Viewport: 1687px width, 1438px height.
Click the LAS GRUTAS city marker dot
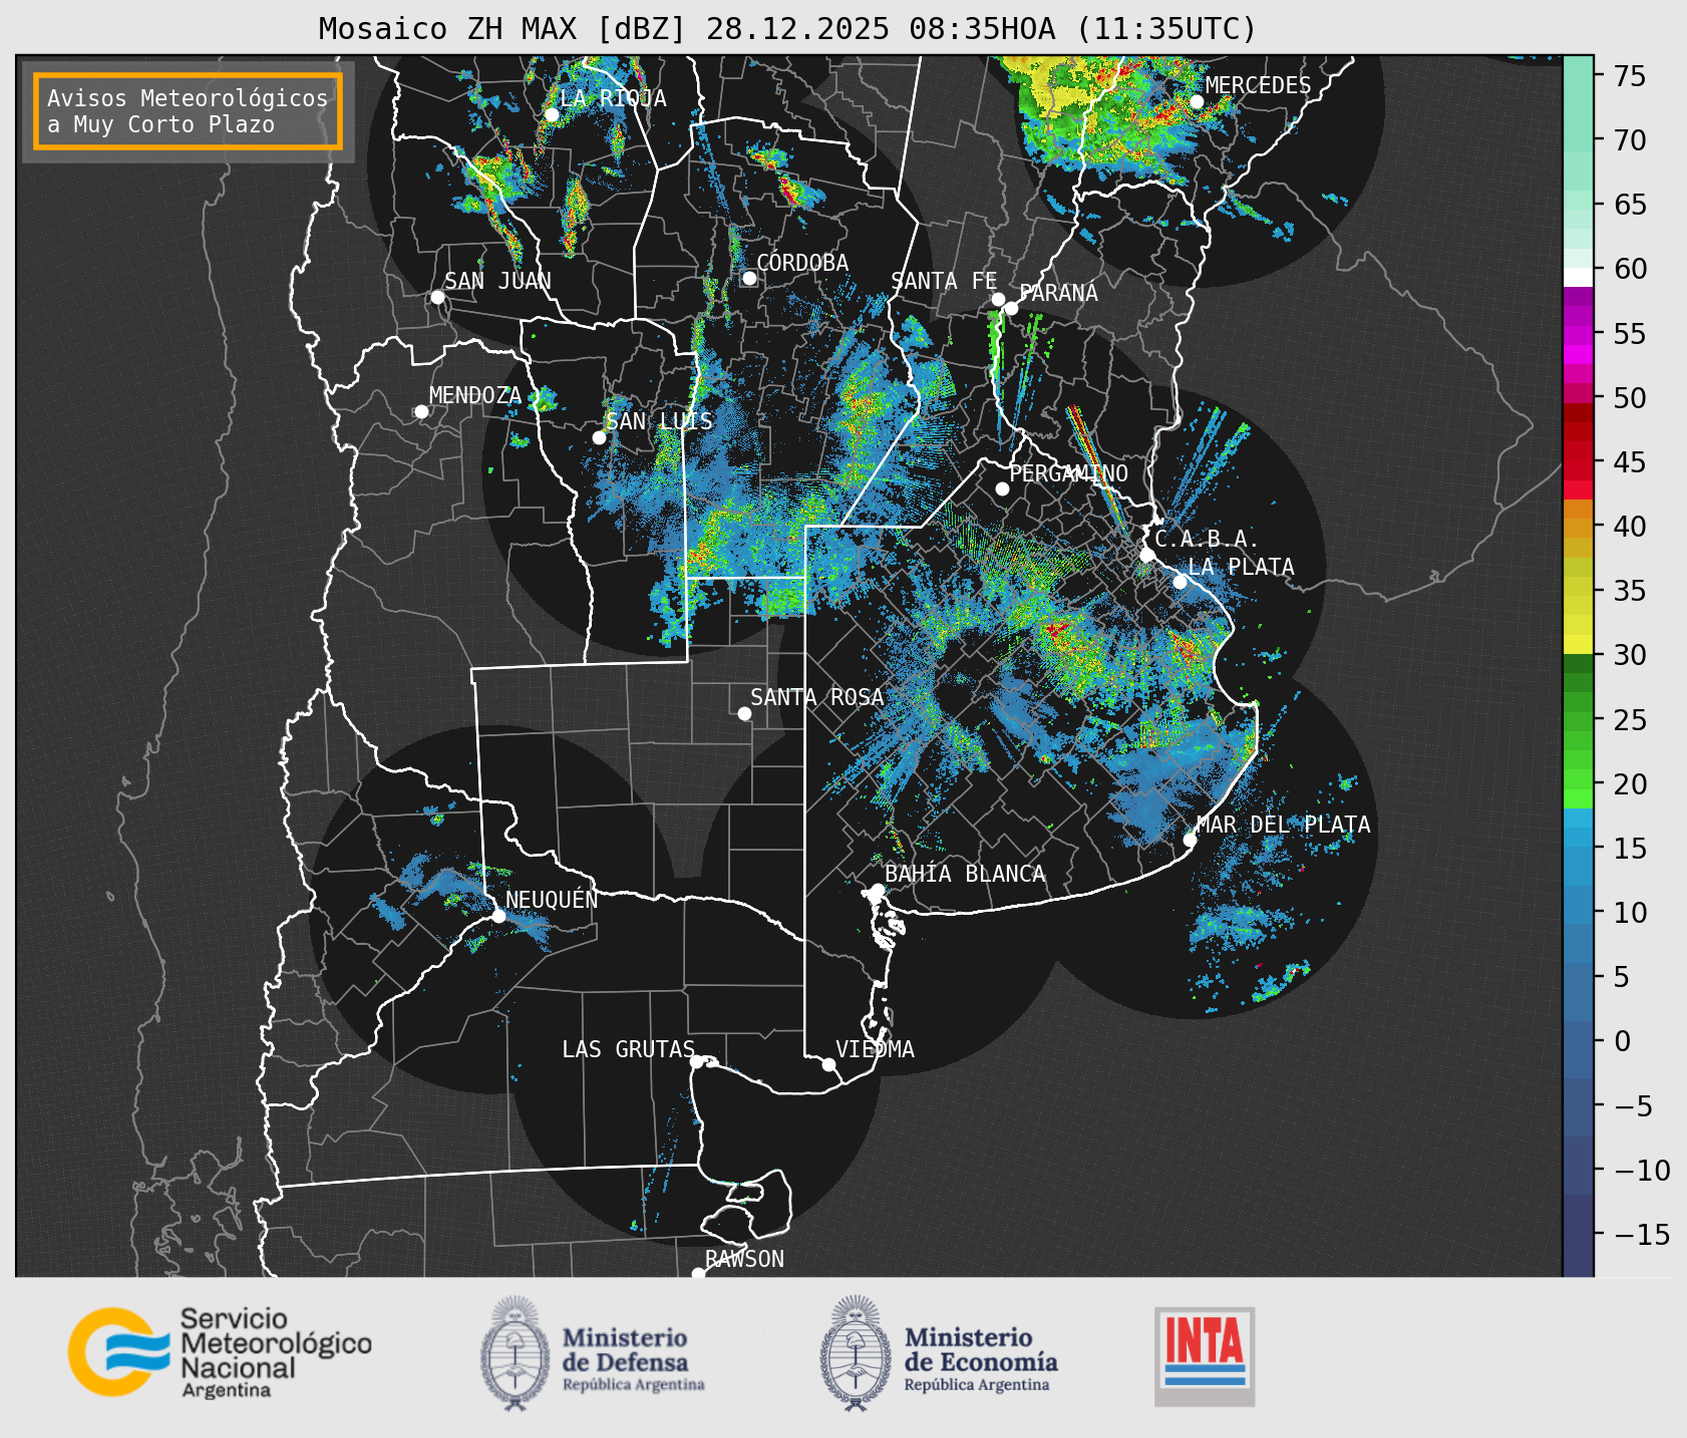tap(697, 1062)
